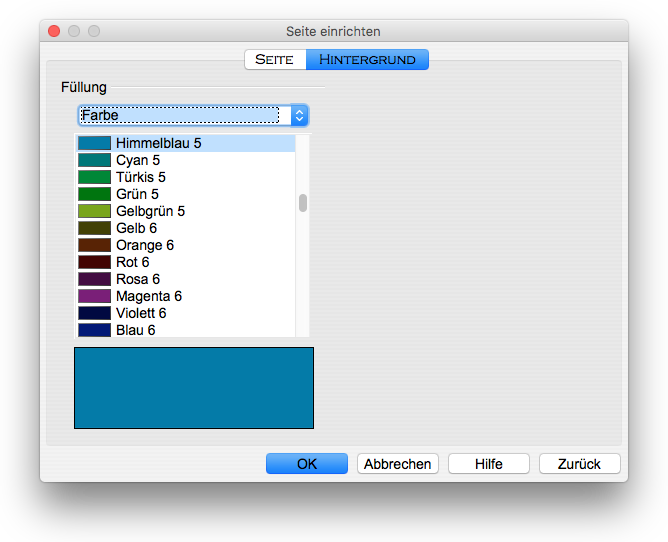This screenshot has height=542, width=668.
Task: Click the Zurück button
Action: [x=579, y=464]
